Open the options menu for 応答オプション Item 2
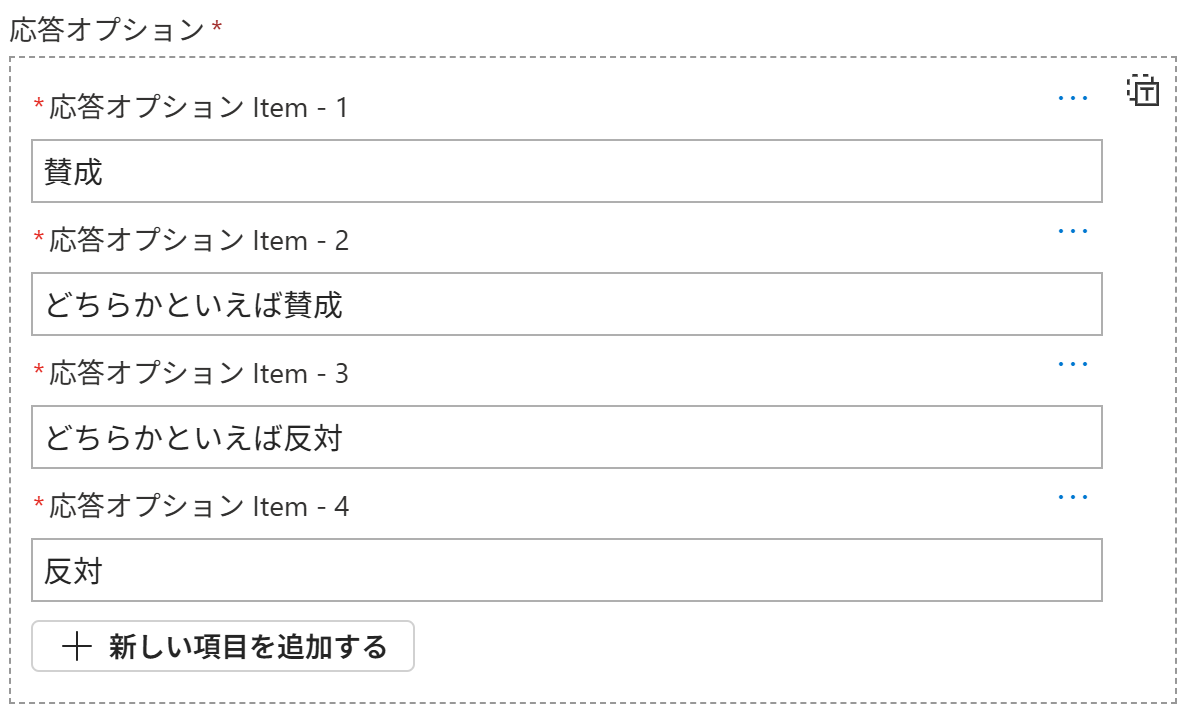 click(x=1072, y=229)
